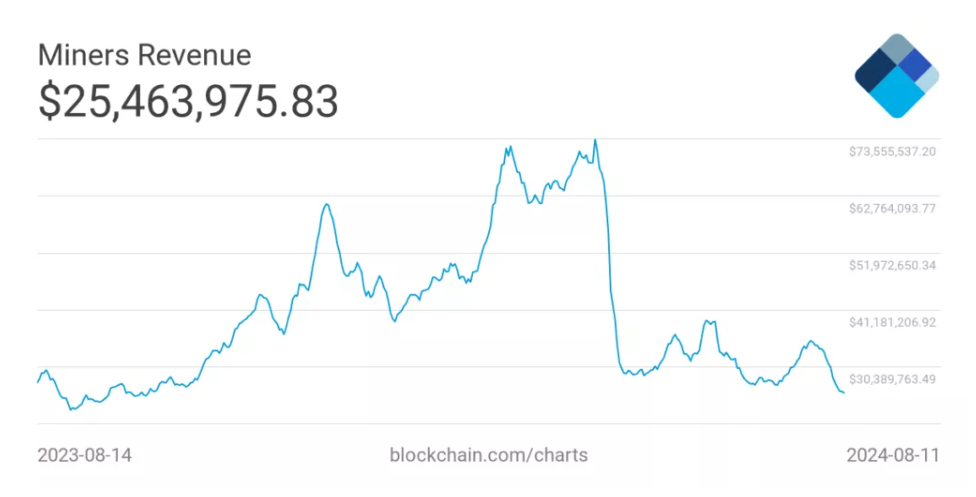The width and height of the screenshot is (976, 497).
Task: Click the pale blue right logo diamond
Action: point(929,79)
